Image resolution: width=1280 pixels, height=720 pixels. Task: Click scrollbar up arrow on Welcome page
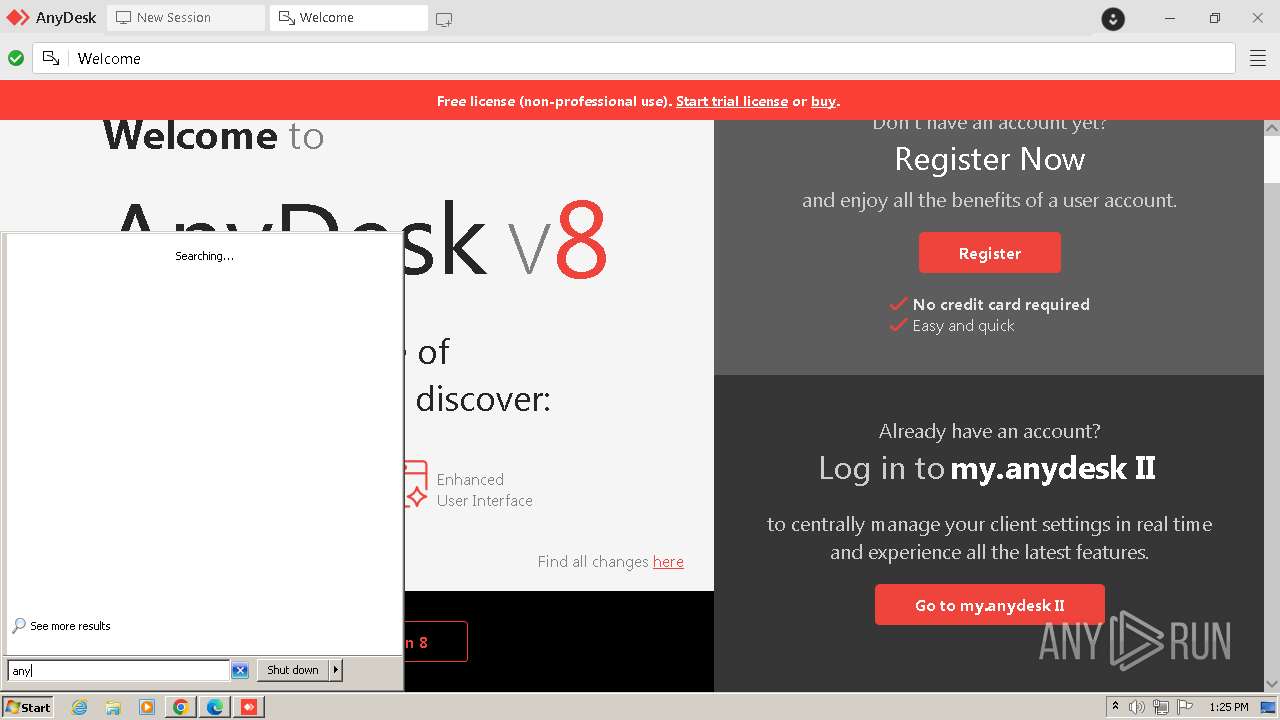click(1272, 128)
